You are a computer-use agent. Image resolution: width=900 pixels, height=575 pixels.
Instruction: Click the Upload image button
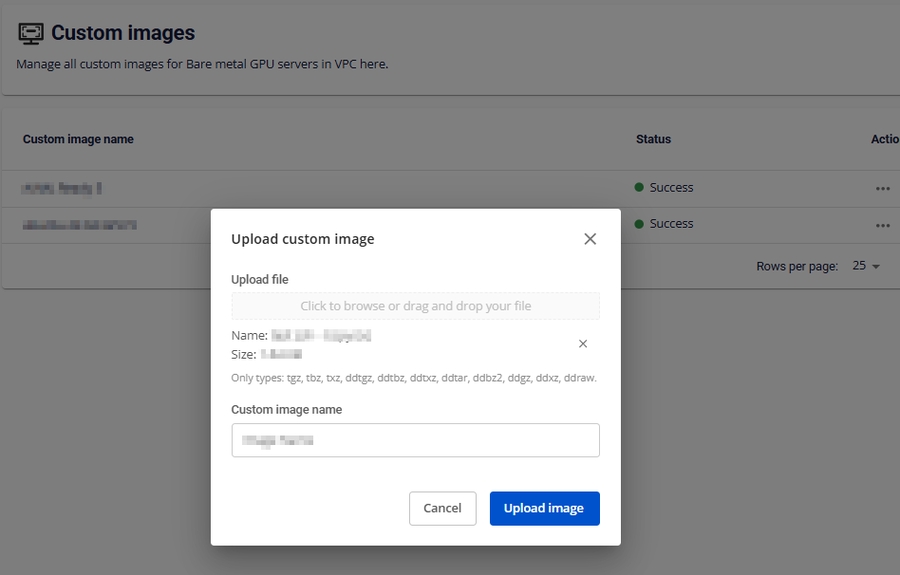point(544,508)
